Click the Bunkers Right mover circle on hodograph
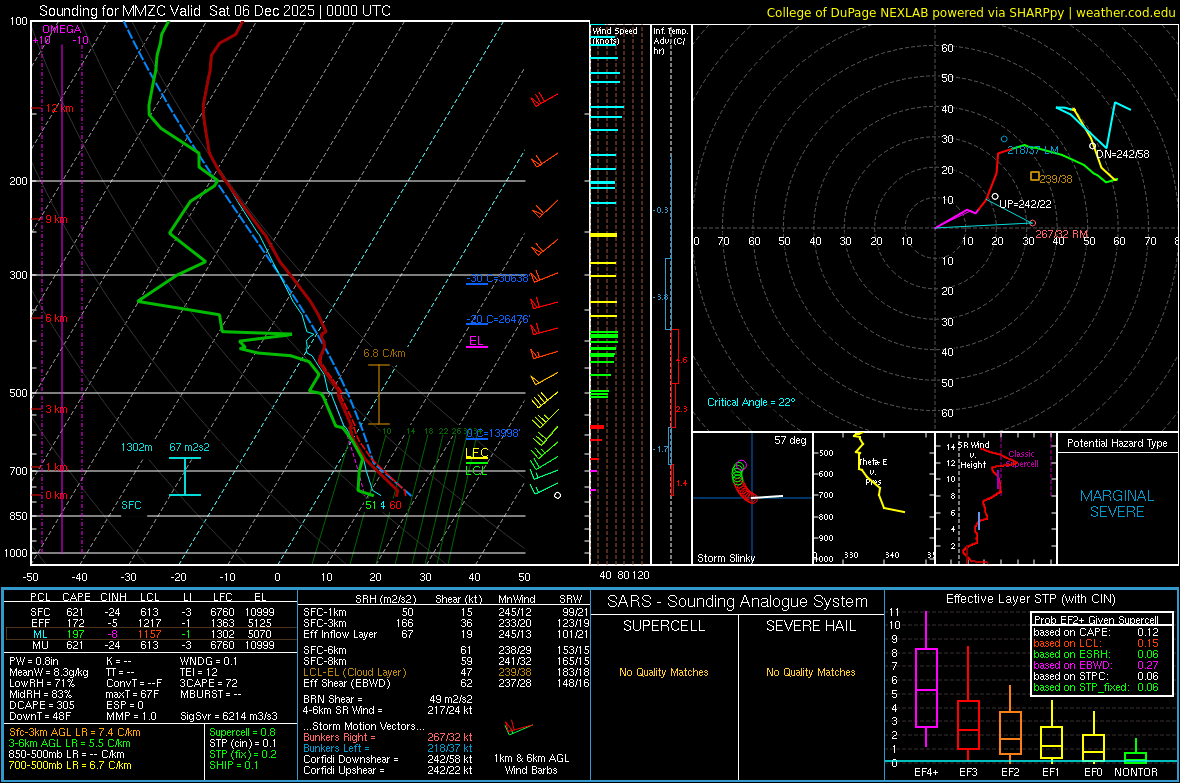Screen dimensions: 1180x783 [1032, 223]
